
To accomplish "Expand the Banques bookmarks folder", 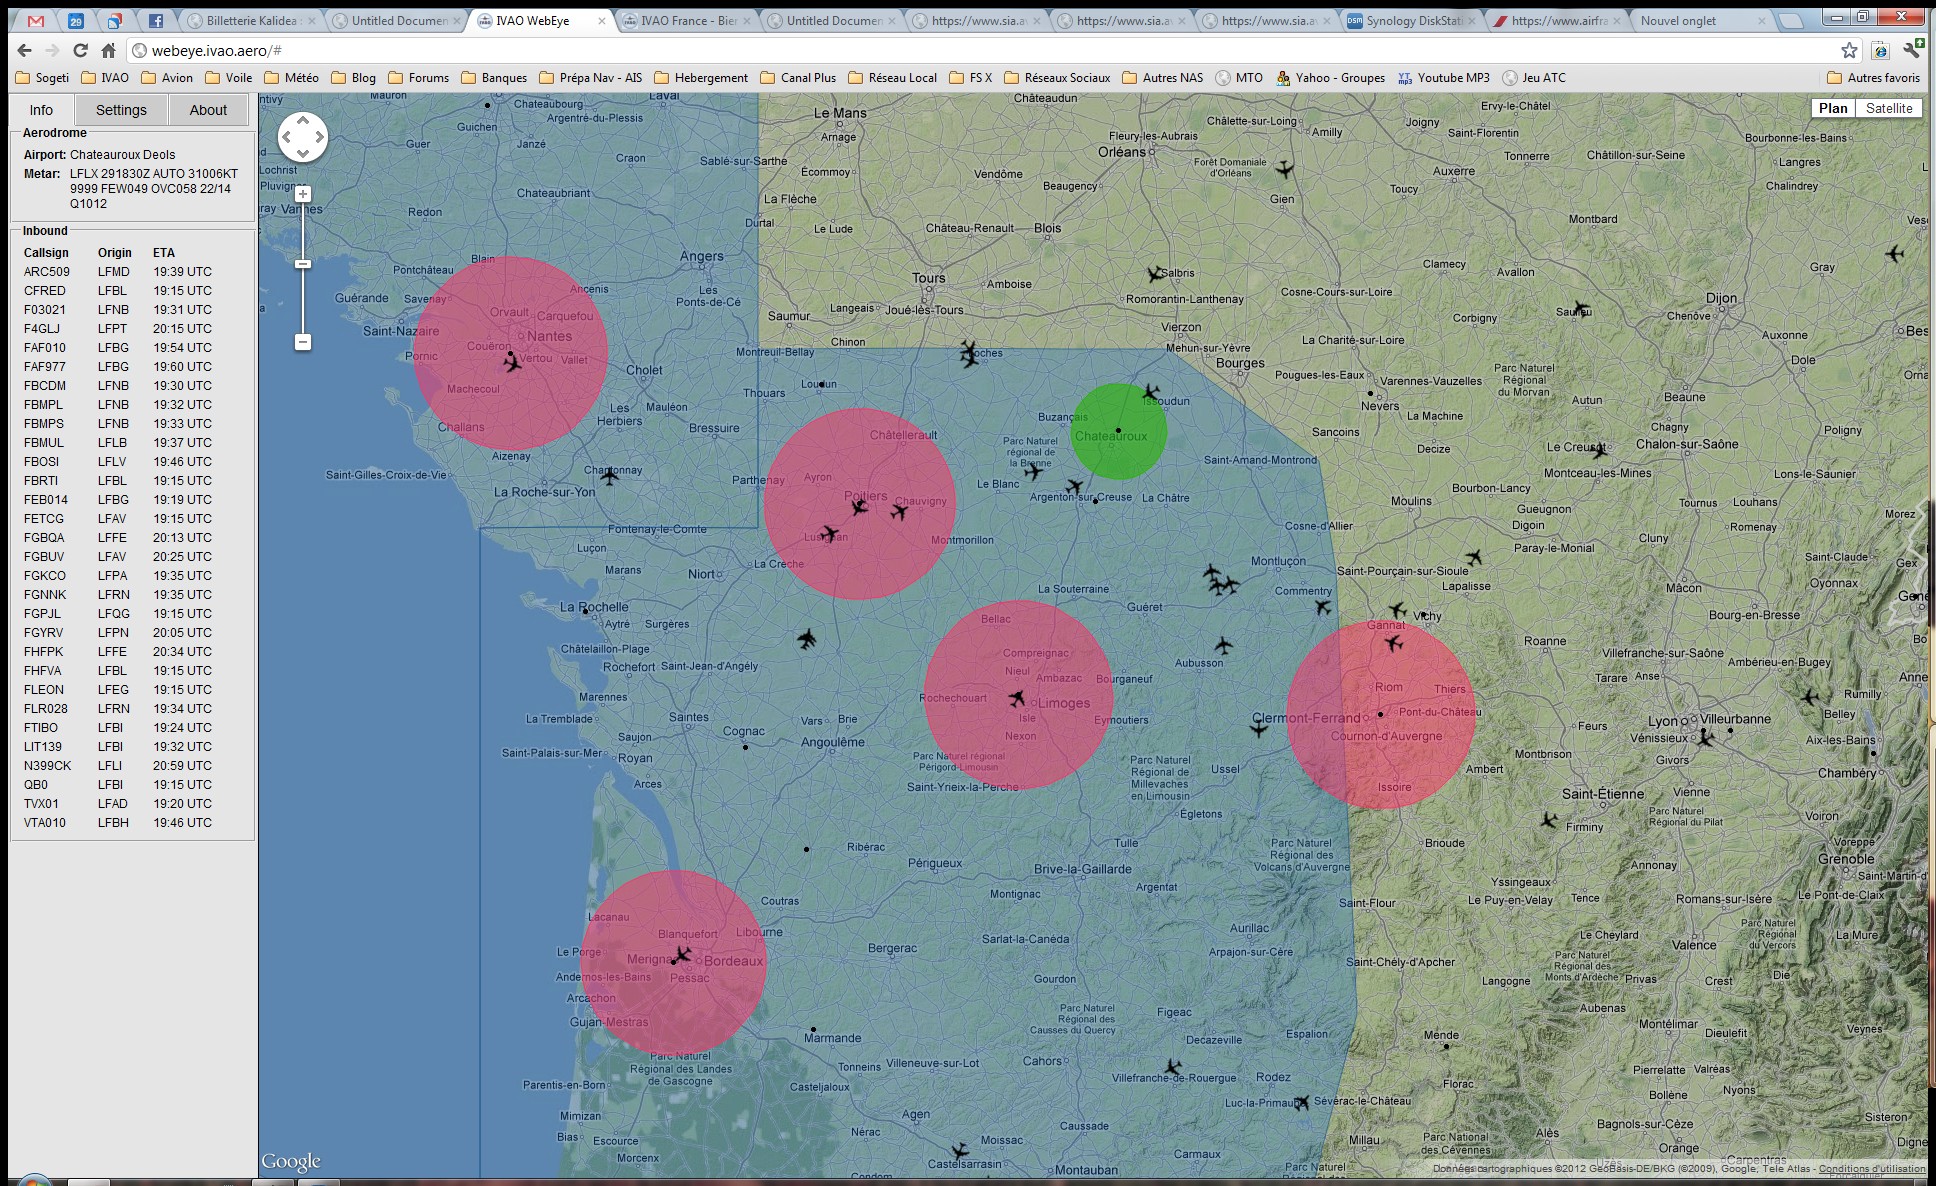I will click(x=494, y=77).
